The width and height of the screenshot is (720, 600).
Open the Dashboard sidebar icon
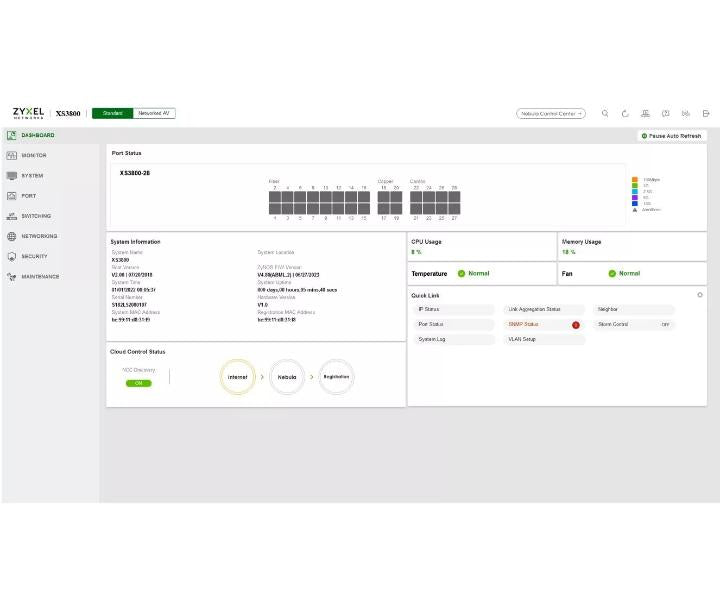pos(11,135)
